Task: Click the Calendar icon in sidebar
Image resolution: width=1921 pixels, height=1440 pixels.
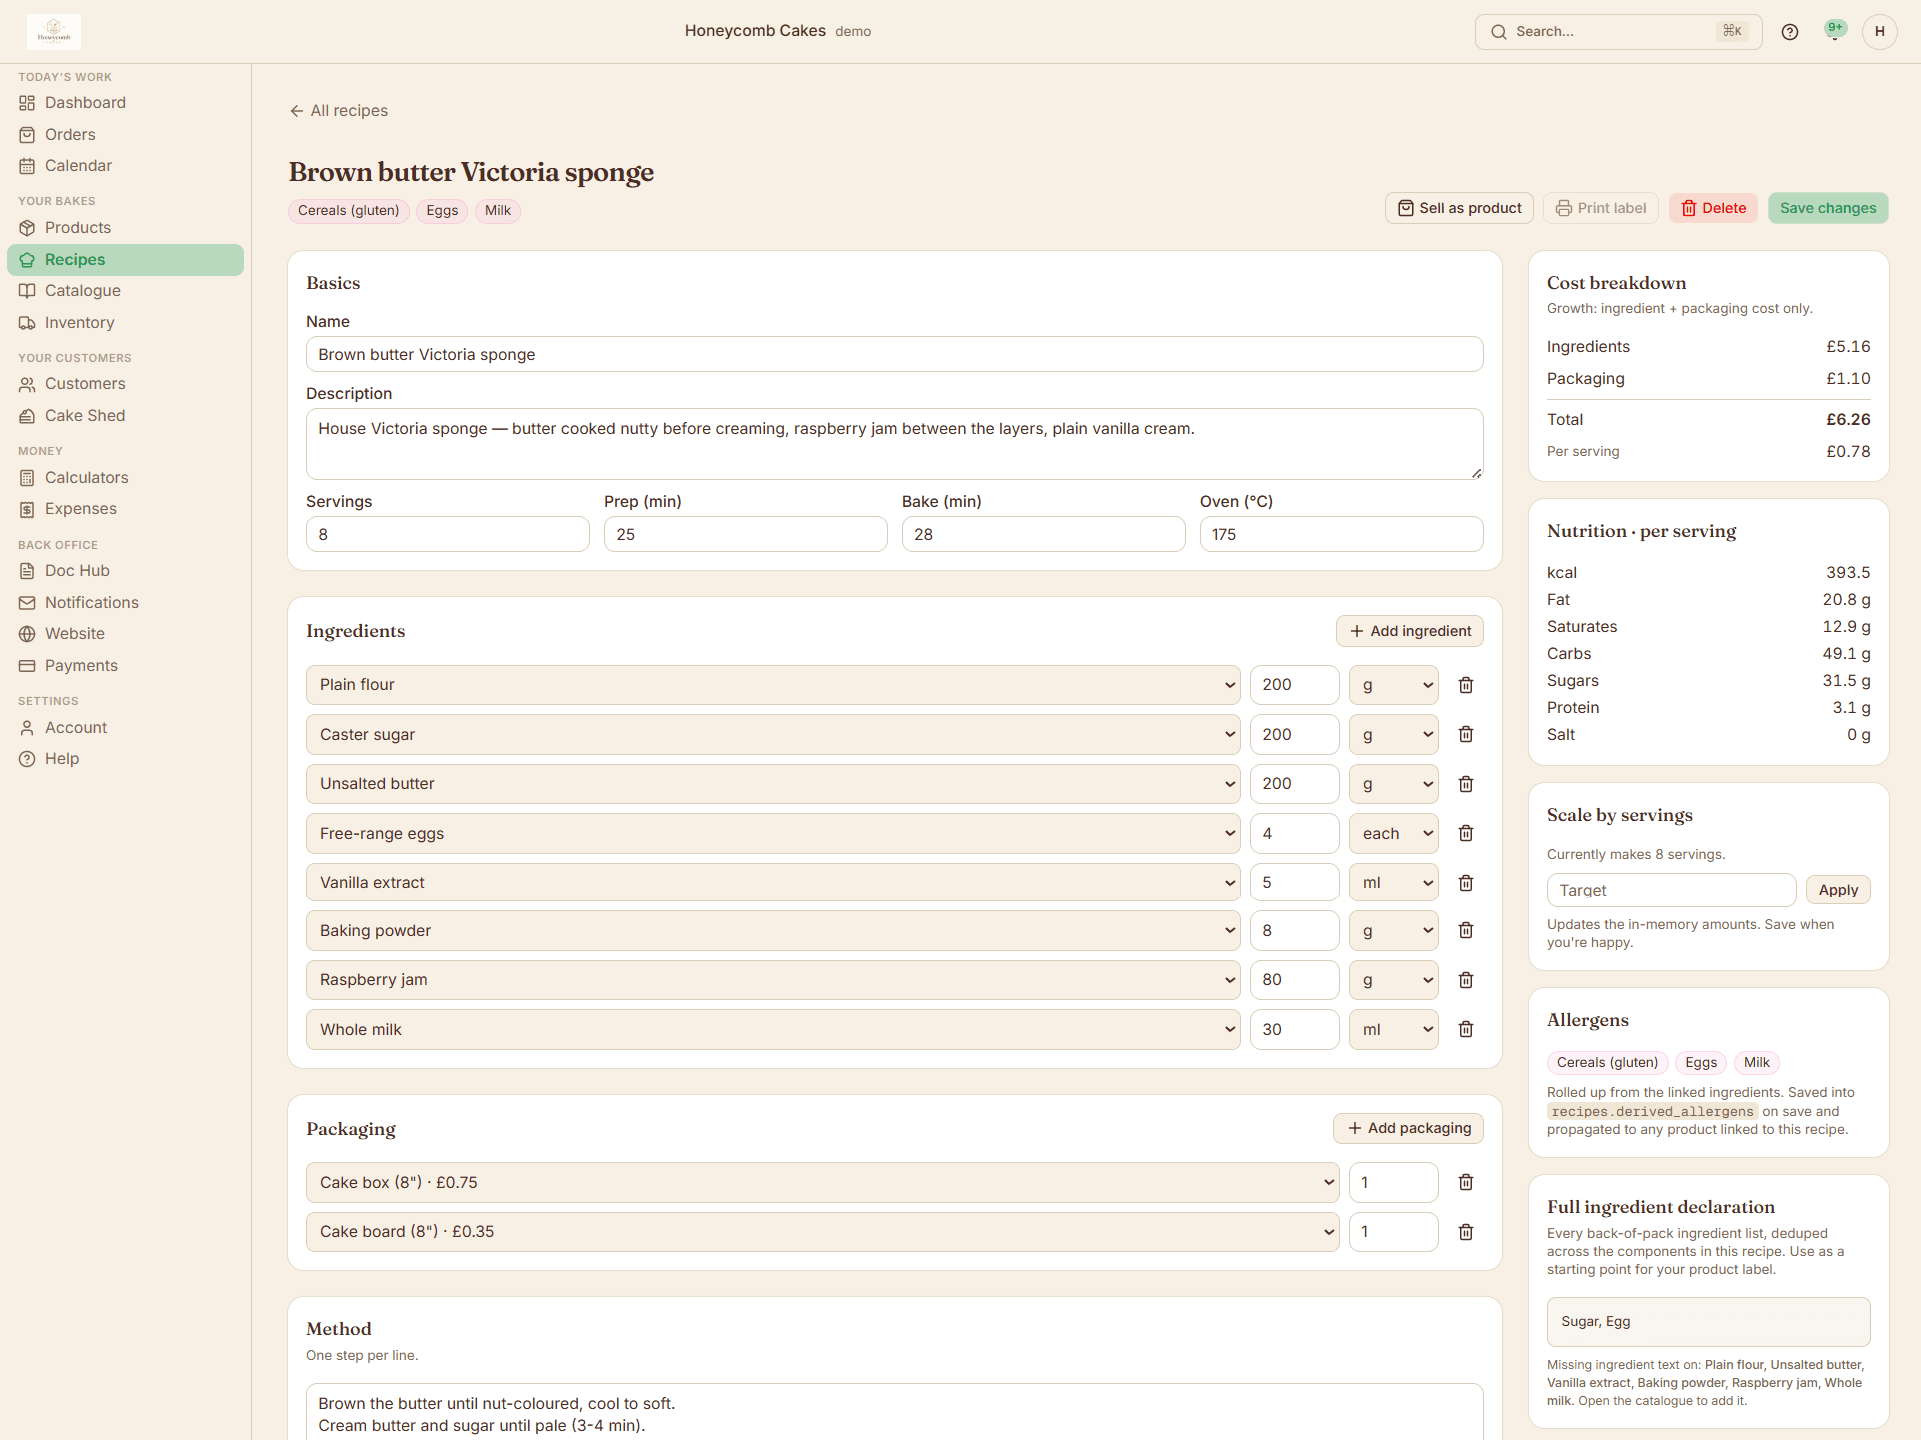Action: (27, 166)
